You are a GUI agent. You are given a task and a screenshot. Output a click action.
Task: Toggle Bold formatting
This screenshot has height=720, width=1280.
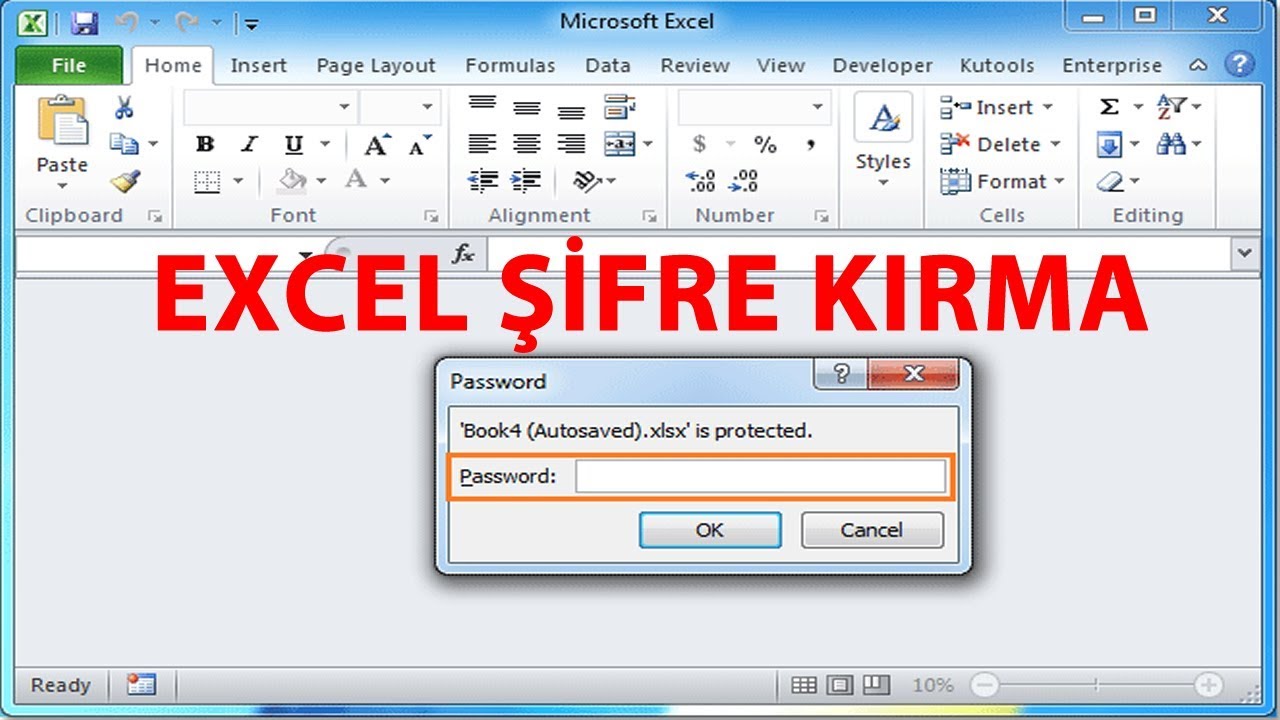pyautogui.click(x=205, y=144)
